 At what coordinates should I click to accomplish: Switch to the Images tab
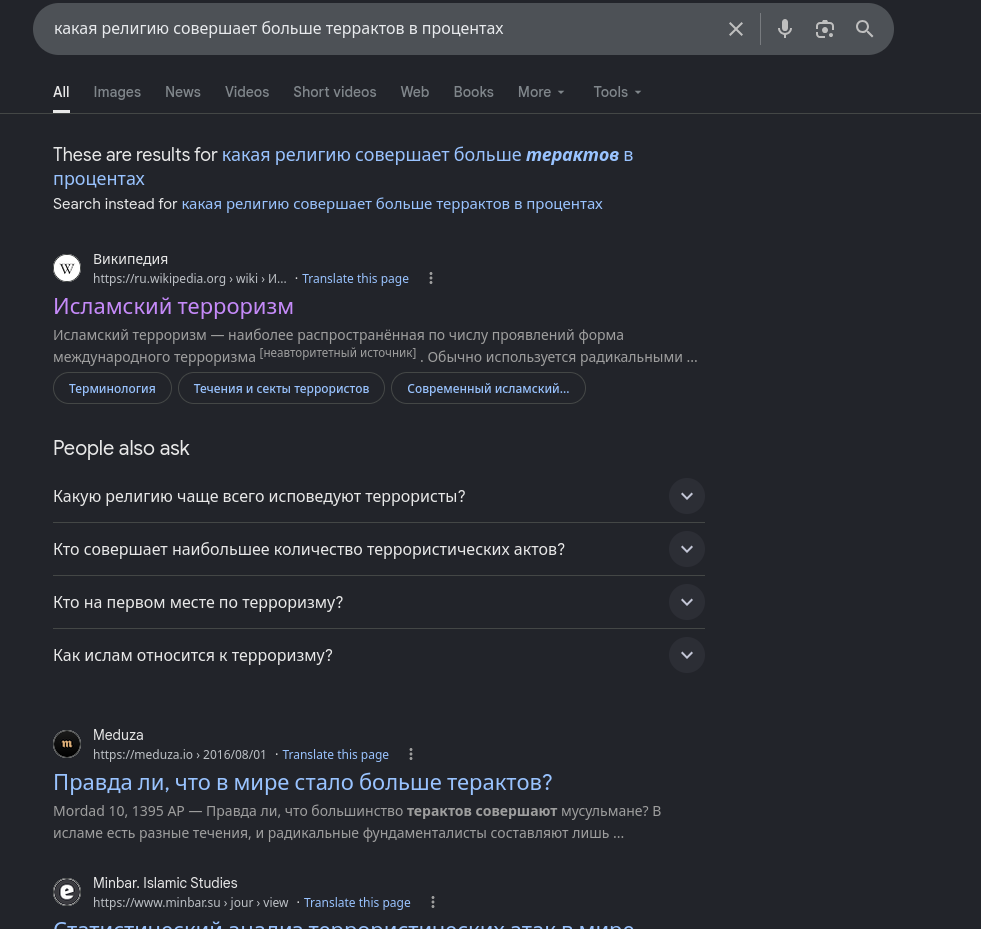tap(117, 92)
